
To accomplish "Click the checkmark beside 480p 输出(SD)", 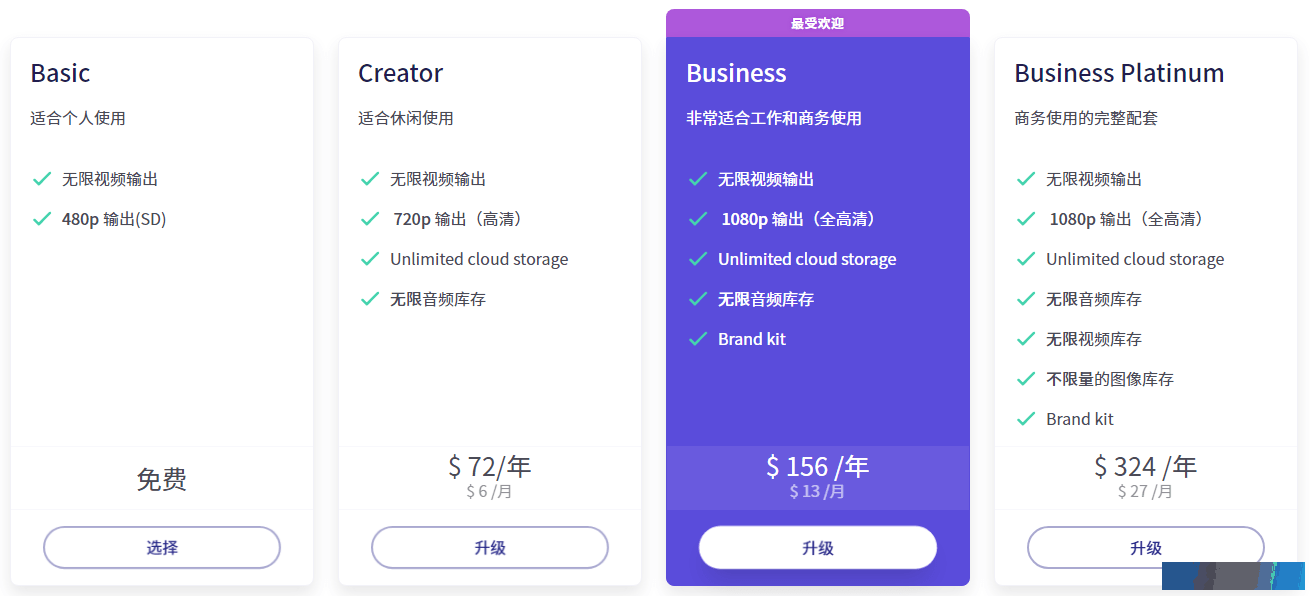I will [x=42, y=219].
